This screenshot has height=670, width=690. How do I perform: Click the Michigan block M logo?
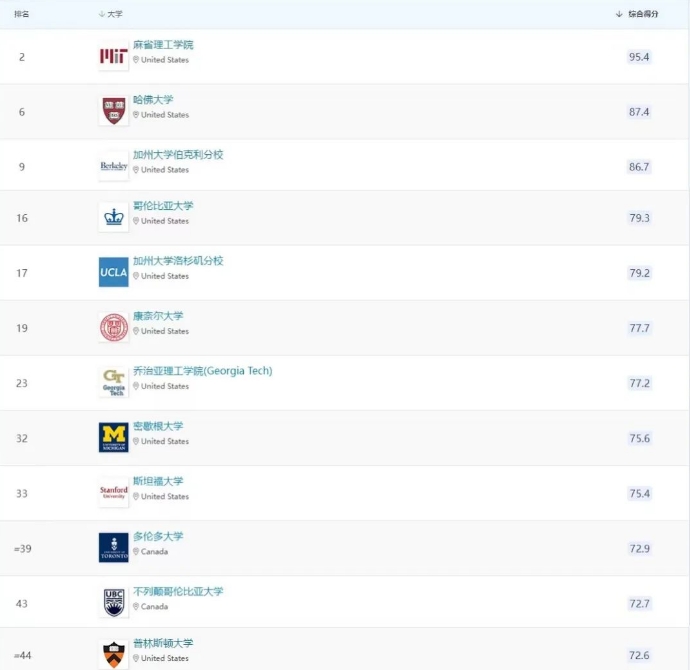[114, 437]
